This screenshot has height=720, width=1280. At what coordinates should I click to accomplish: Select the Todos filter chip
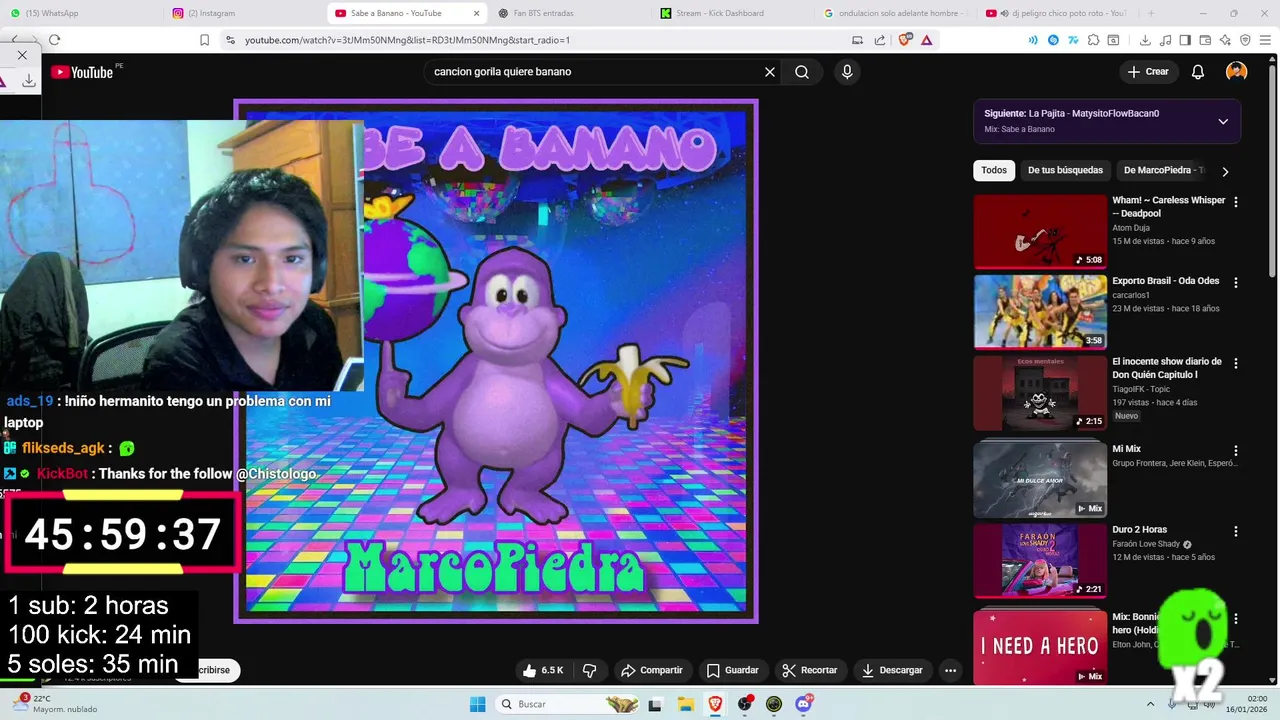tap(994, 170)
